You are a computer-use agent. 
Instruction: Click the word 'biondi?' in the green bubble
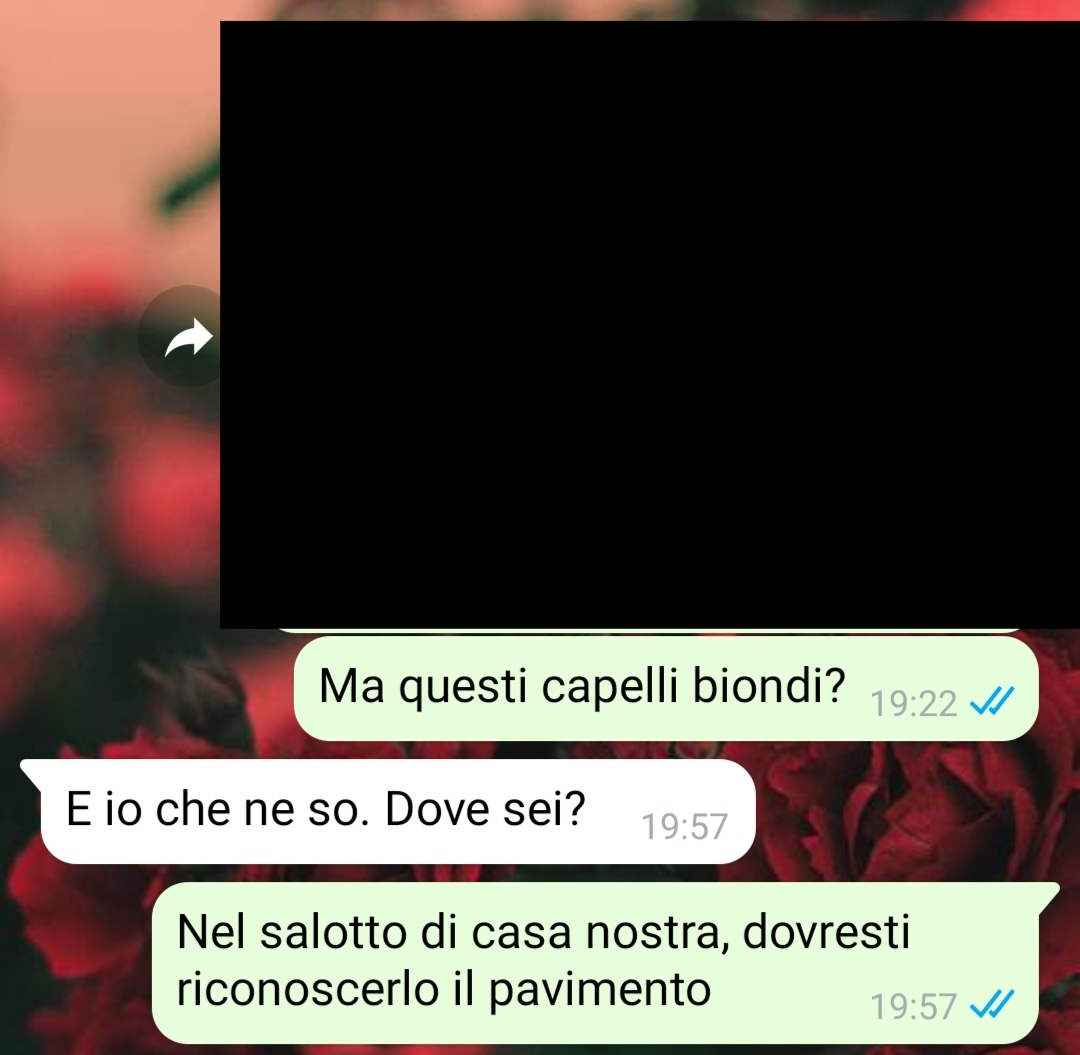tap(769, 686)
